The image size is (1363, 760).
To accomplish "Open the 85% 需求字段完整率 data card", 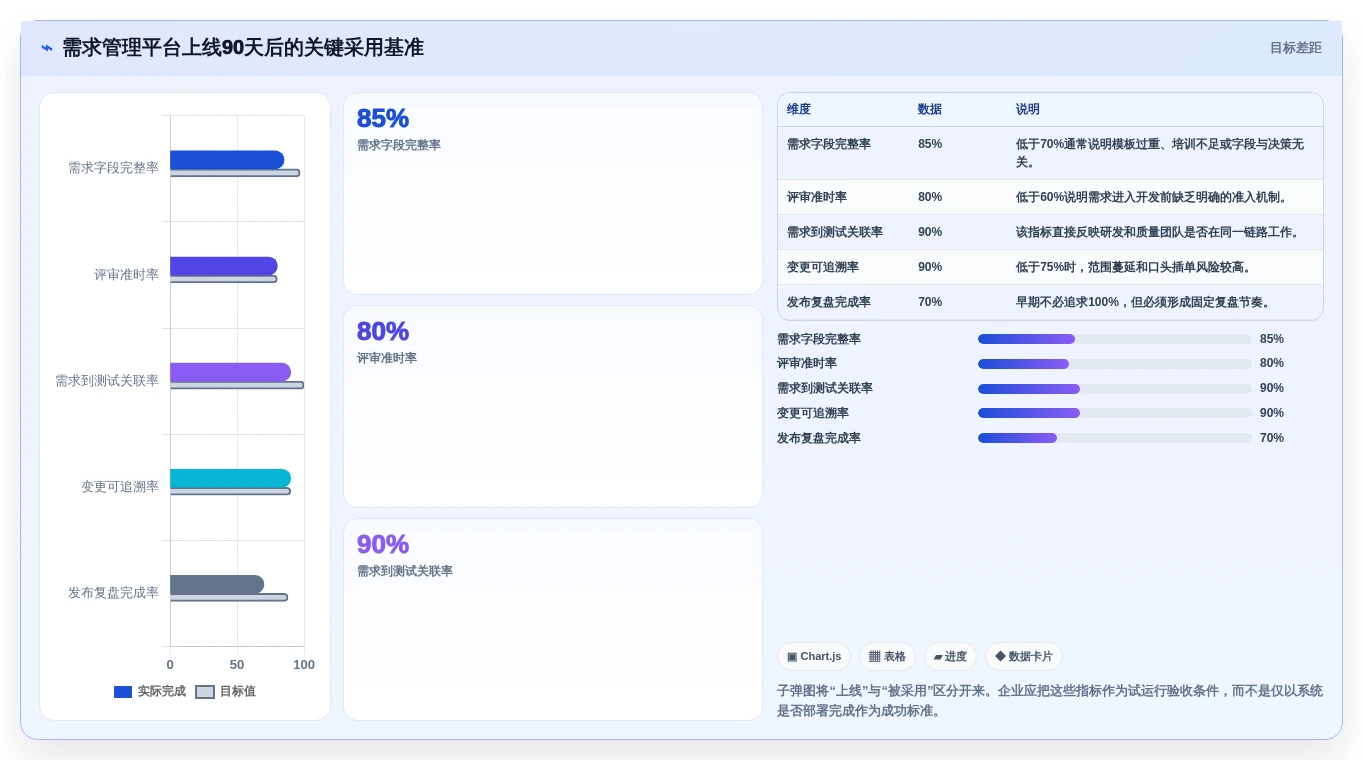I will (x=553, y=193).
